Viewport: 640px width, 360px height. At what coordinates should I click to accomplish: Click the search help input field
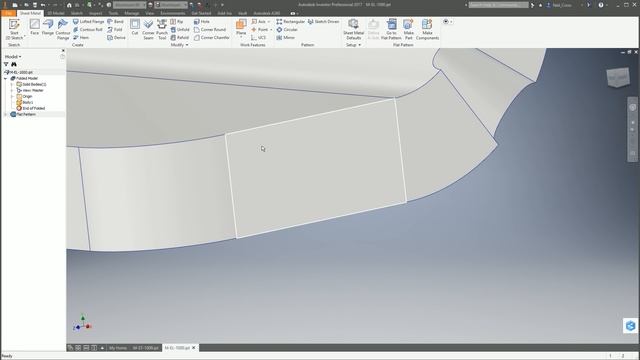click(498, 5)
